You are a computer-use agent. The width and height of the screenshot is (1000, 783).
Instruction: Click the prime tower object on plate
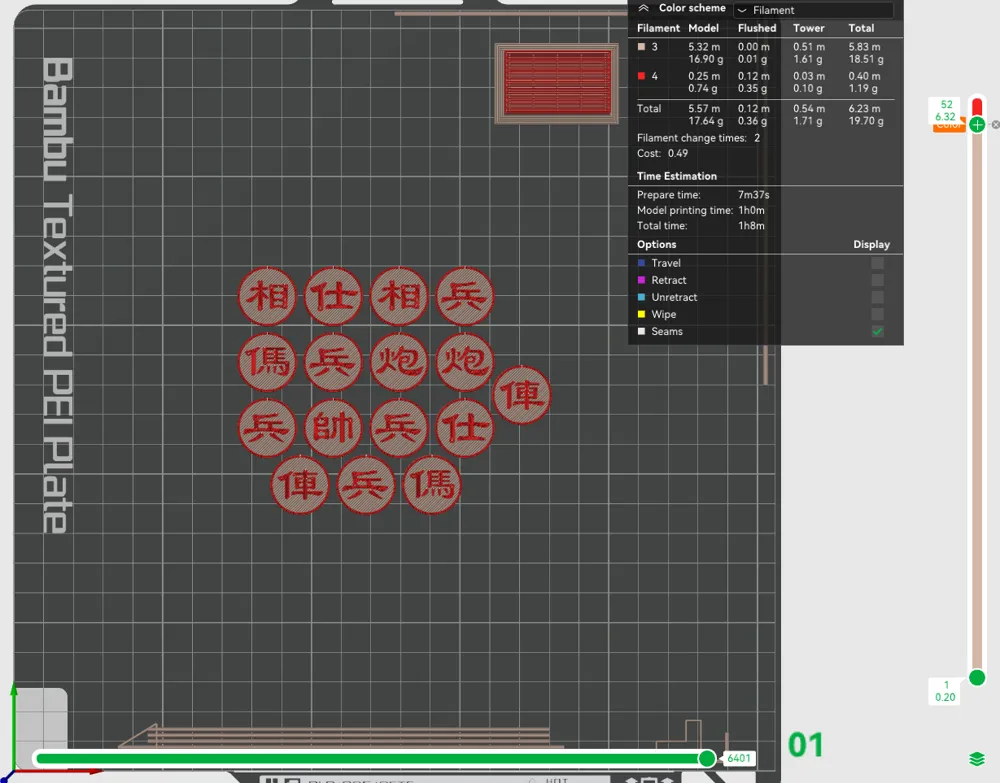tap(557, 82)
